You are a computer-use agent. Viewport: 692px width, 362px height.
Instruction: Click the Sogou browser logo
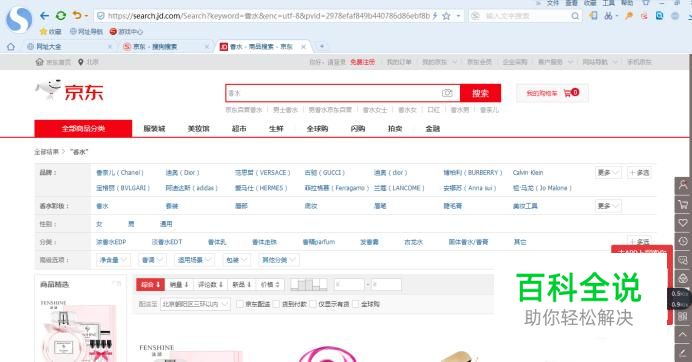[19, 19]
